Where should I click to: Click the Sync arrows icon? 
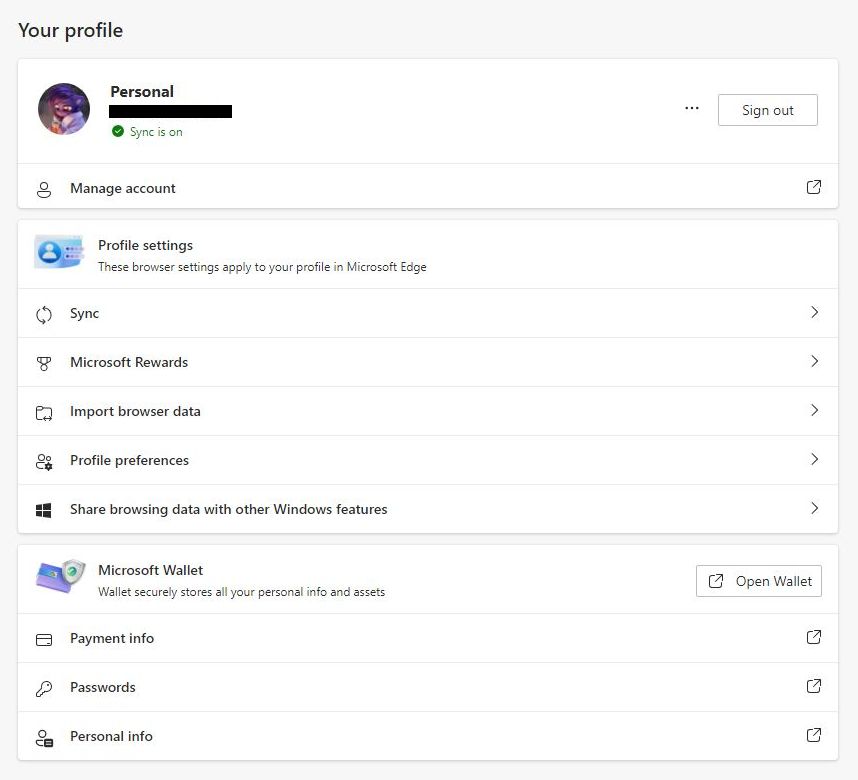click(x=44, y=315)
